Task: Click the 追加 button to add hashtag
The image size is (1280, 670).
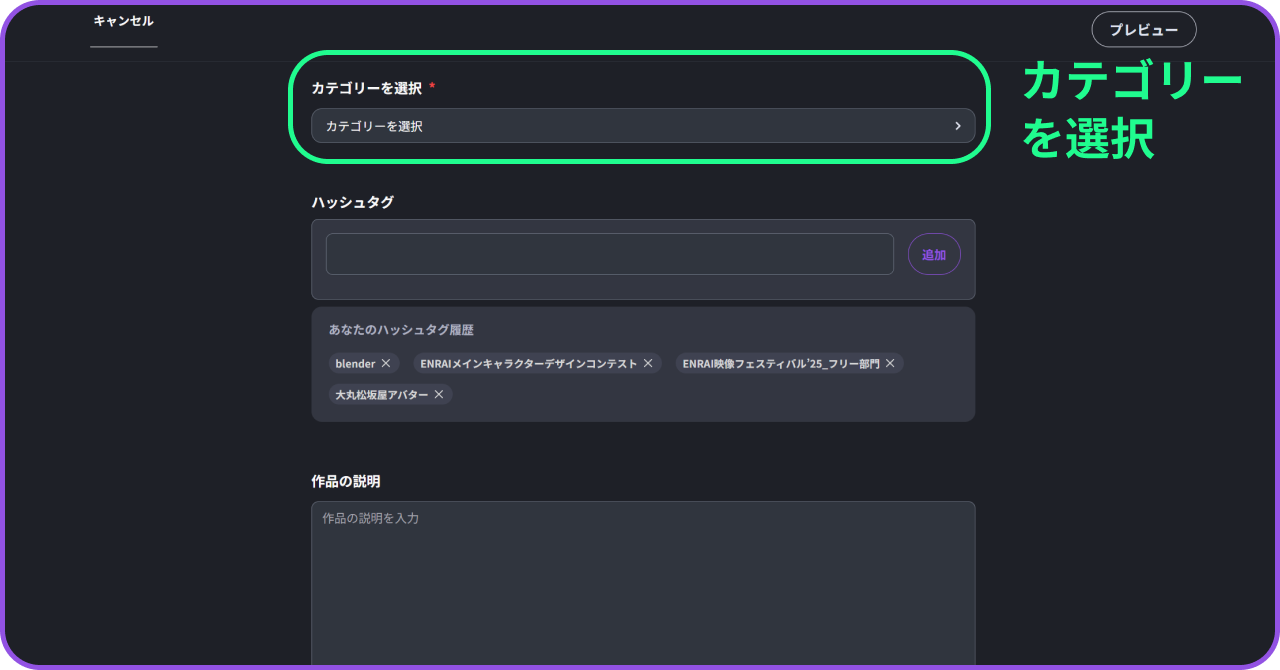Action: pyautogui.click(x=934, y=255)
